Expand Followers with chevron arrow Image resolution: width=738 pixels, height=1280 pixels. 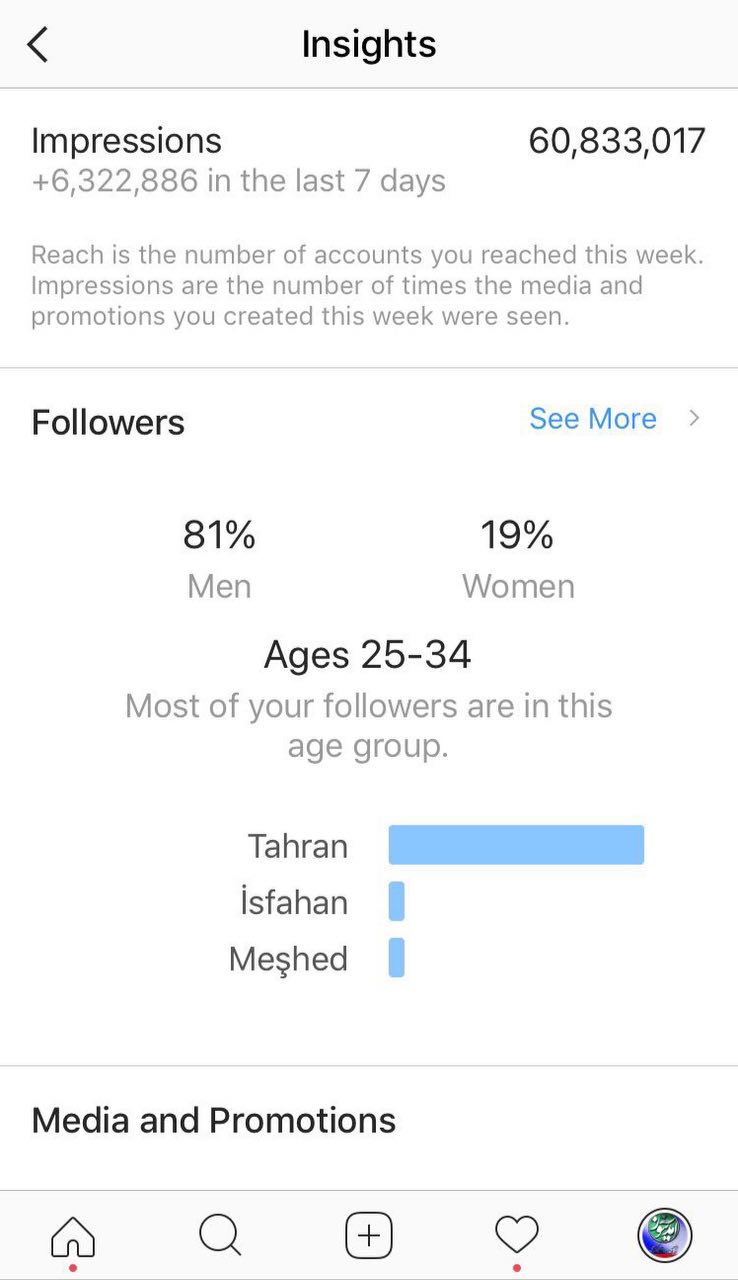pos(694,419)
